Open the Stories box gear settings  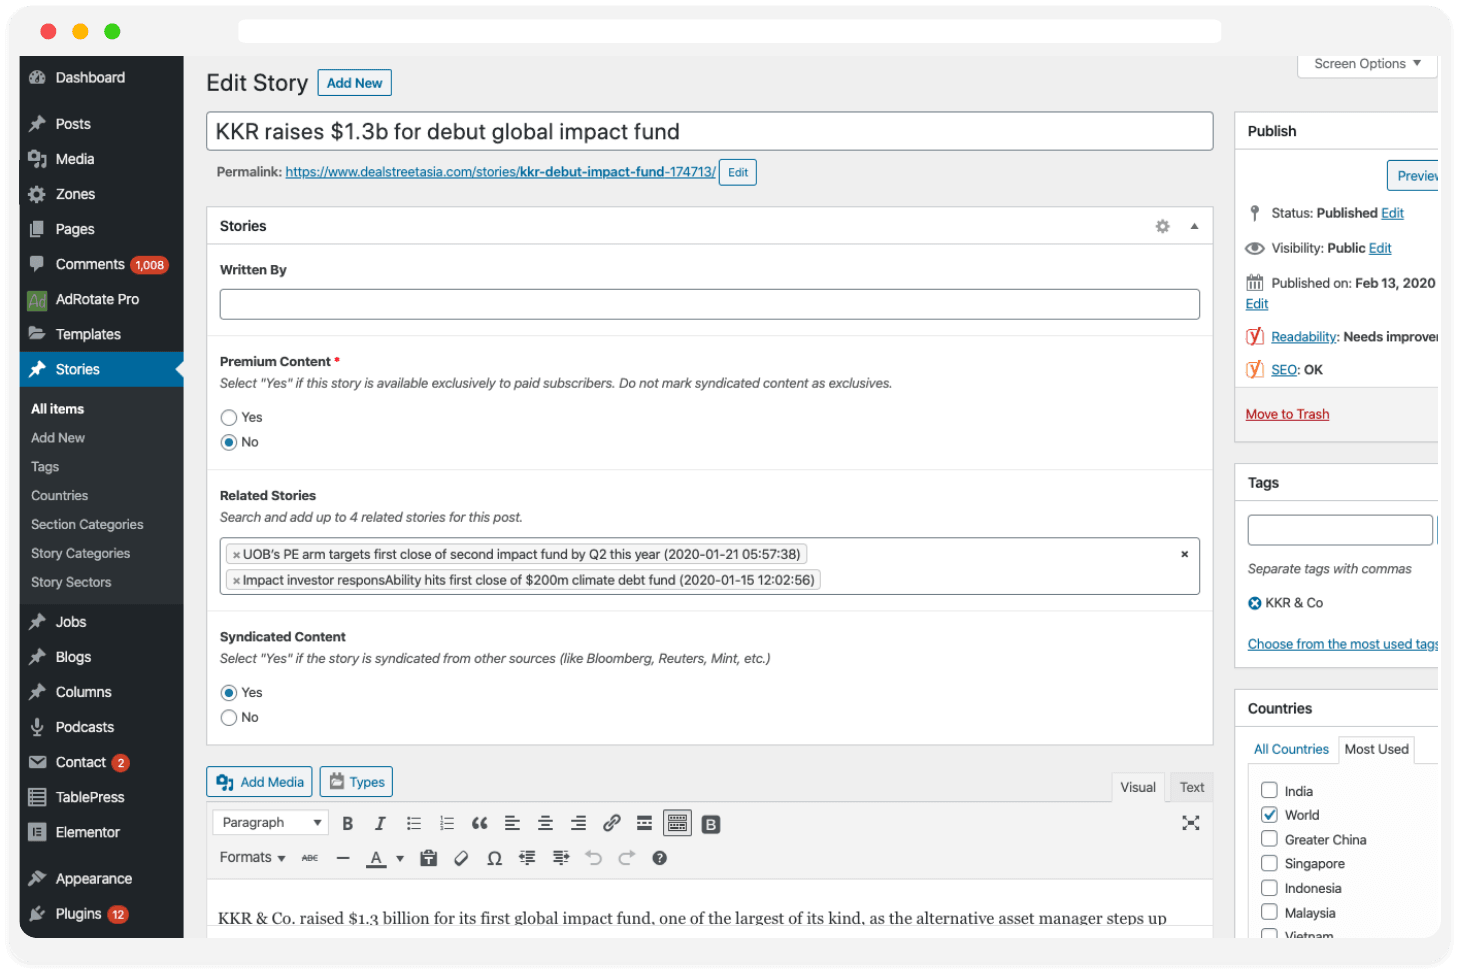click(x=1162, y=226)
